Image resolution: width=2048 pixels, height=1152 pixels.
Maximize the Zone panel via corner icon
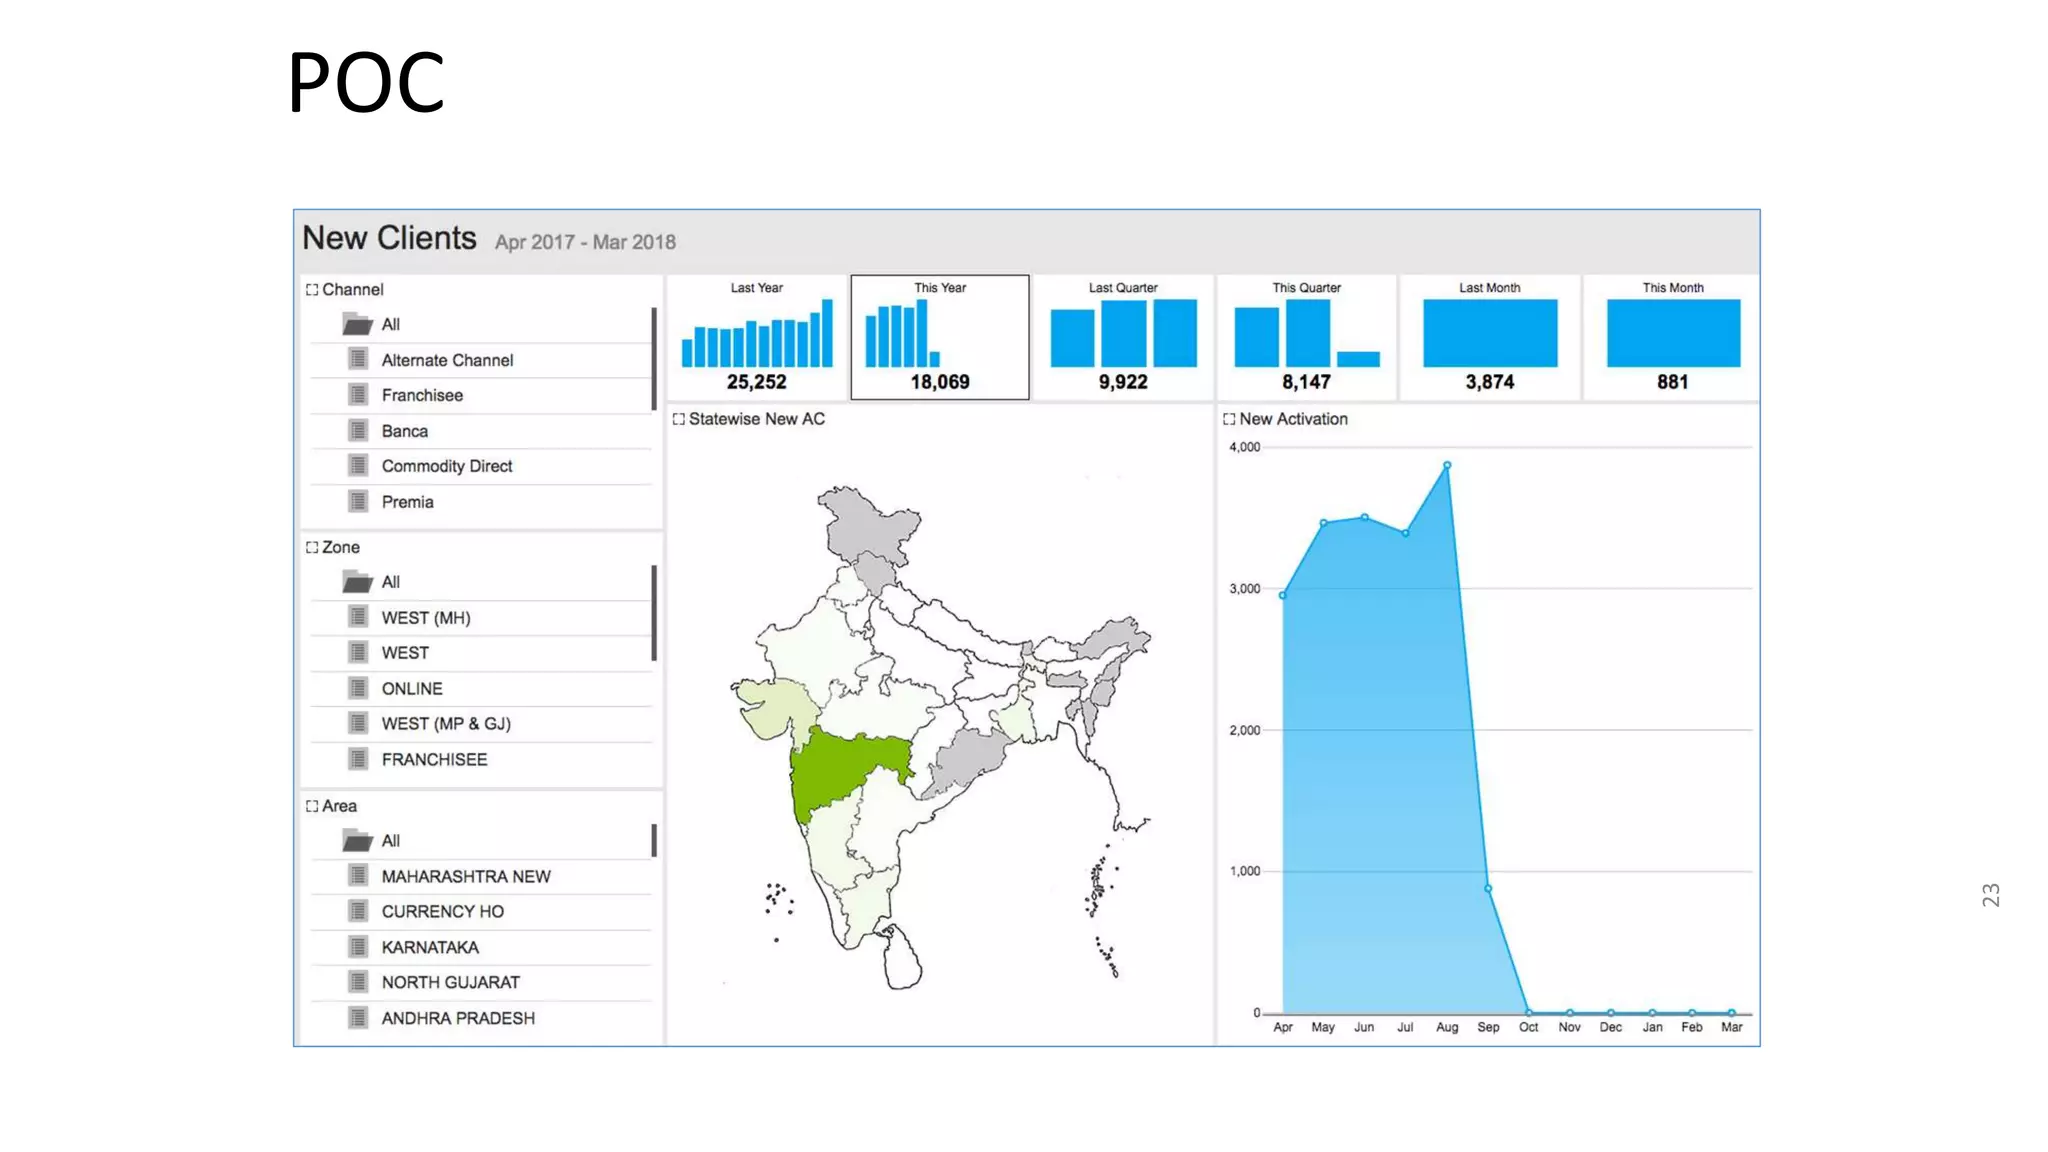(x=312, y=548)
